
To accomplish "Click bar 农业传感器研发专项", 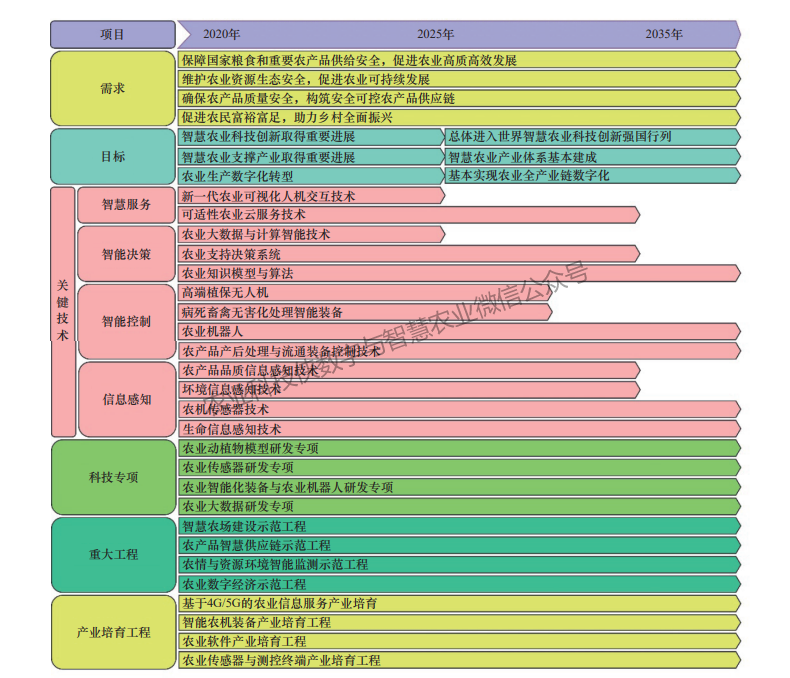I will click(x=459, y=467).
